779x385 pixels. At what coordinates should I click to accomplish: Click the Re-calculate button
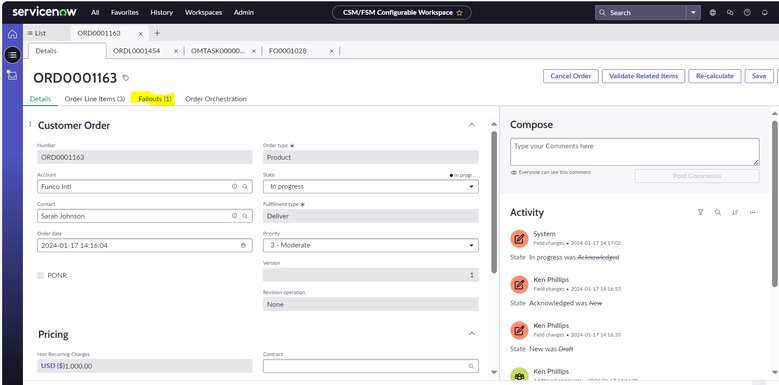(714, 76)
